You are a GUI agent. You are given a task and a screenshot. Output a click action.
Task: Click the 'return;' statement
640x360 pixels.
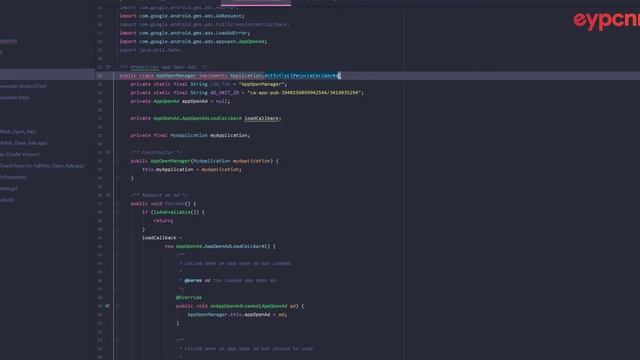pyautogui.click(x=163, y=221)
